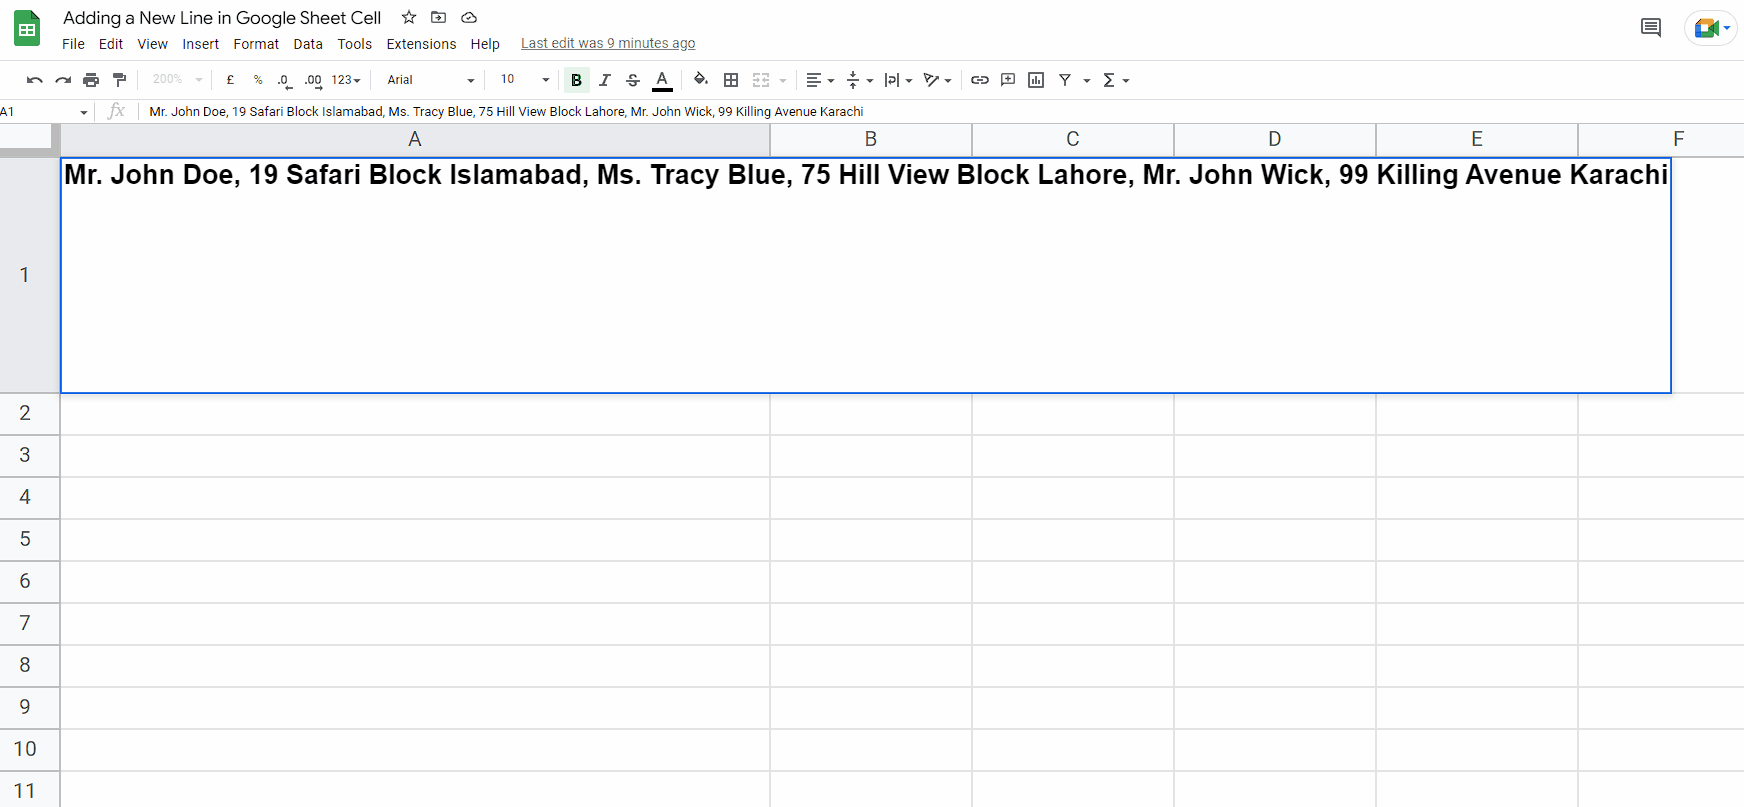Insert a comment
This screenshot has height=807, width=1744.
pyautogui.click(x=1008, y=80)
